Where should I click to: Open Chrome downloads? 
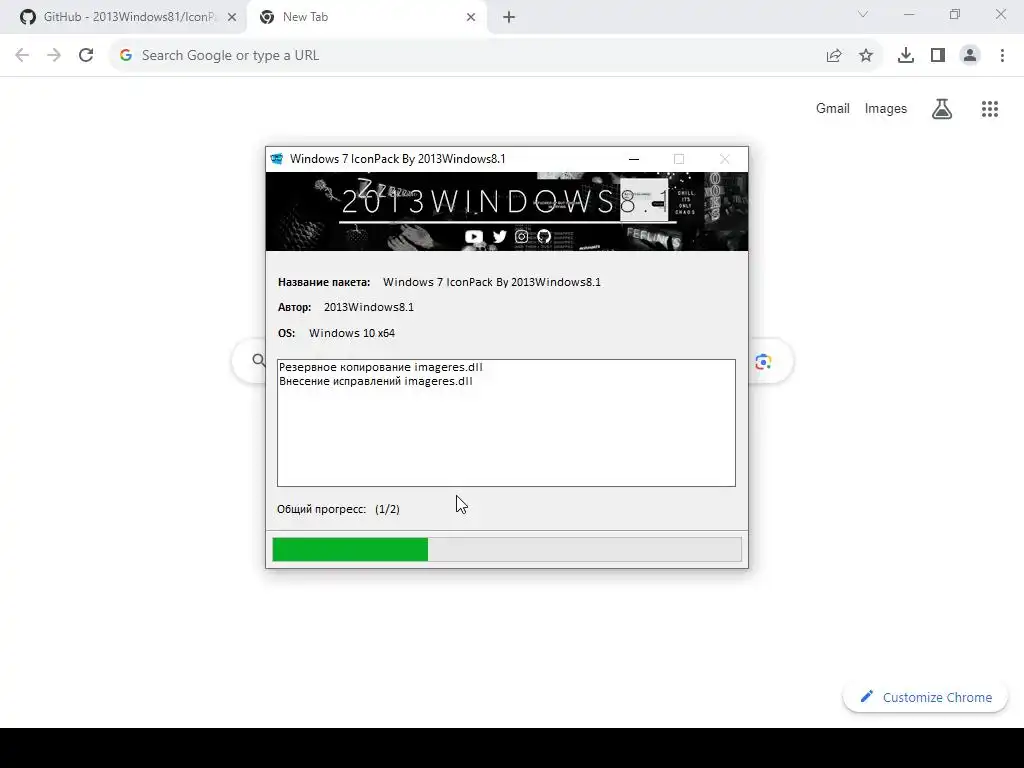pyautogui.click(x=905, y=55)
